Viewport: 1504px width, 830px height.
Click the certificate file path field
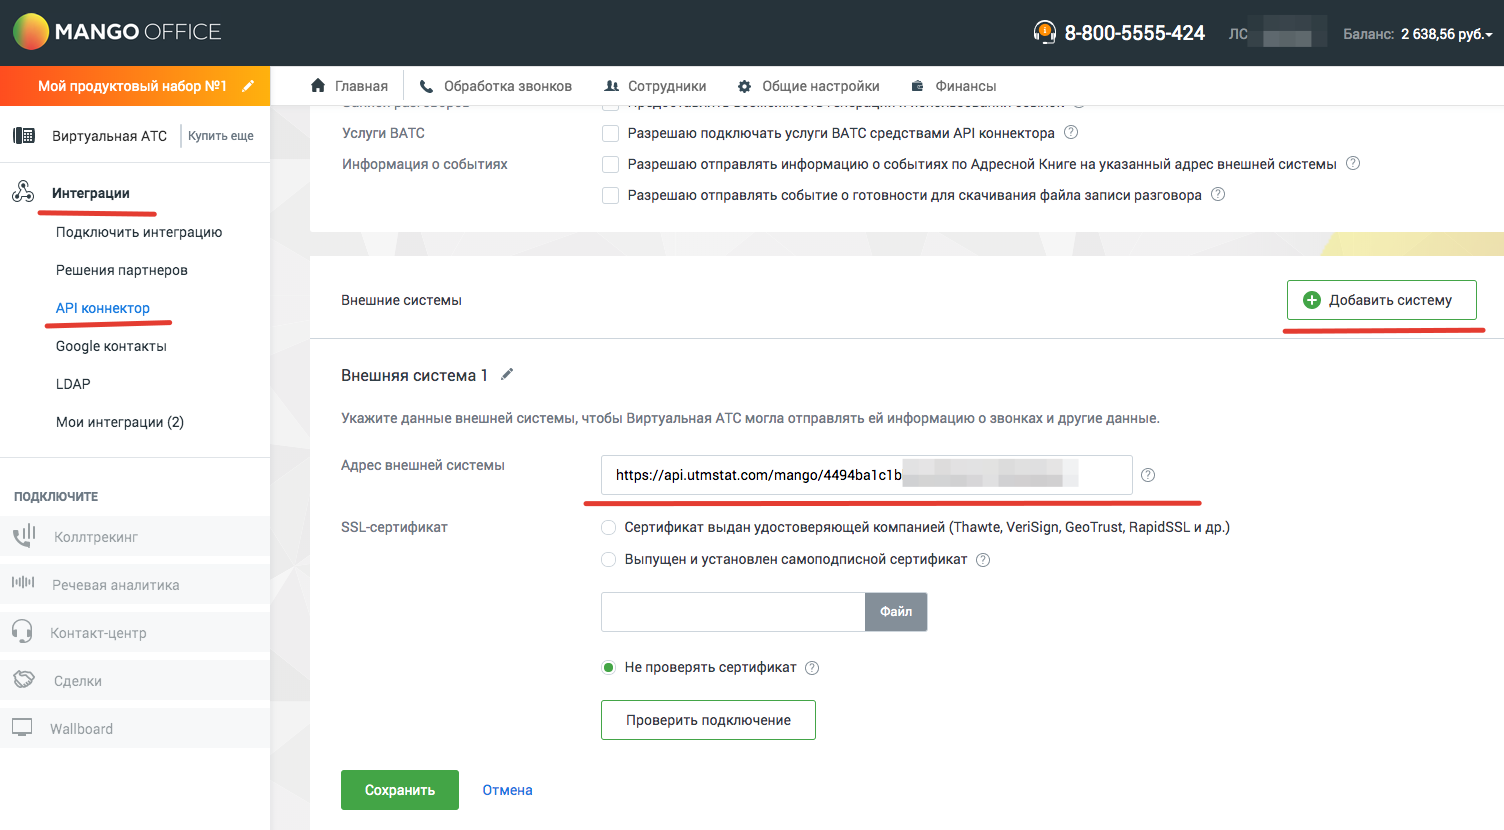pyautogui.click(x=733, y=612)
